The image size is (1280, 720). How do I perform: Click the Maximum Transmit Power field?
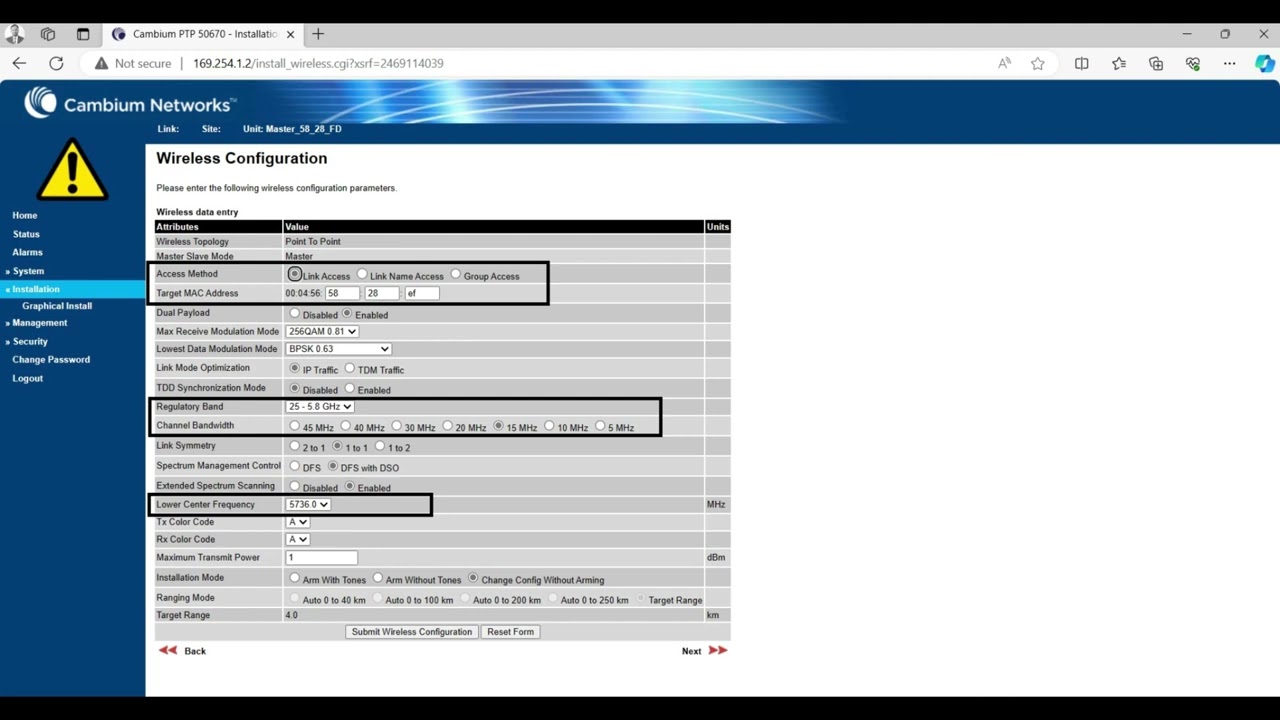(x=321, y=557)
